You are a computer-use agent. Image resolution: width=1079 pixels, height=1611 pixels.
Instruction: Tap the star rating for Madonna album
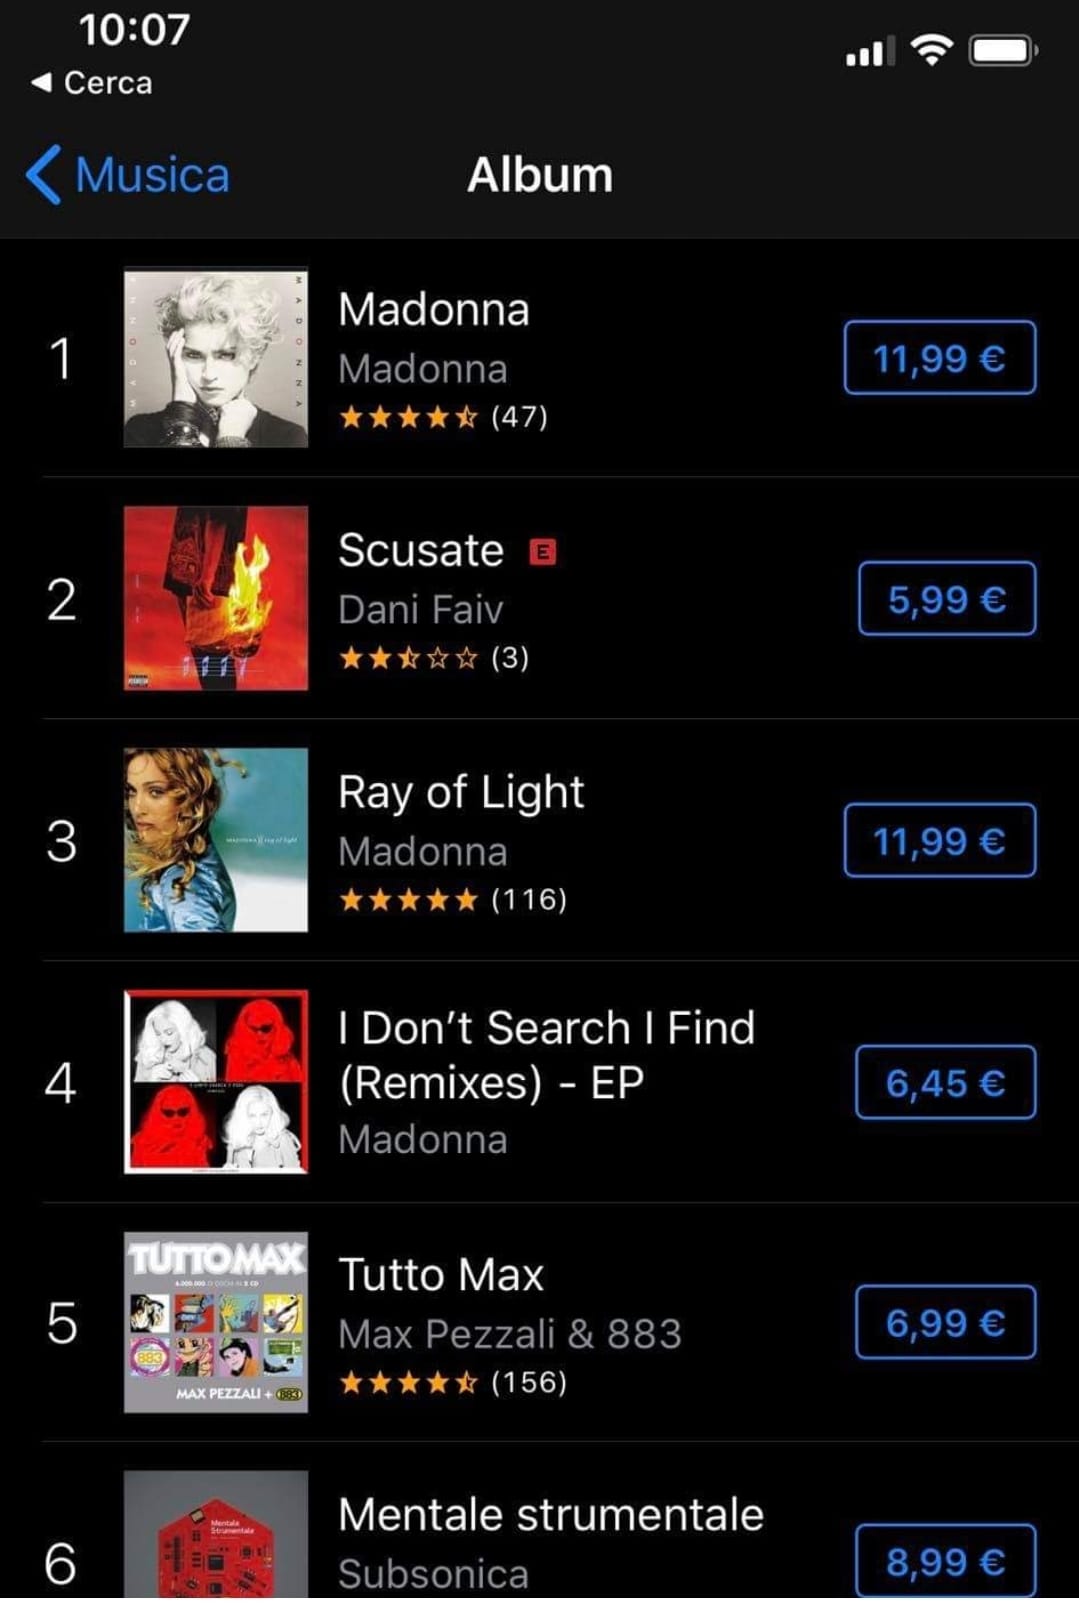[410, 418]
